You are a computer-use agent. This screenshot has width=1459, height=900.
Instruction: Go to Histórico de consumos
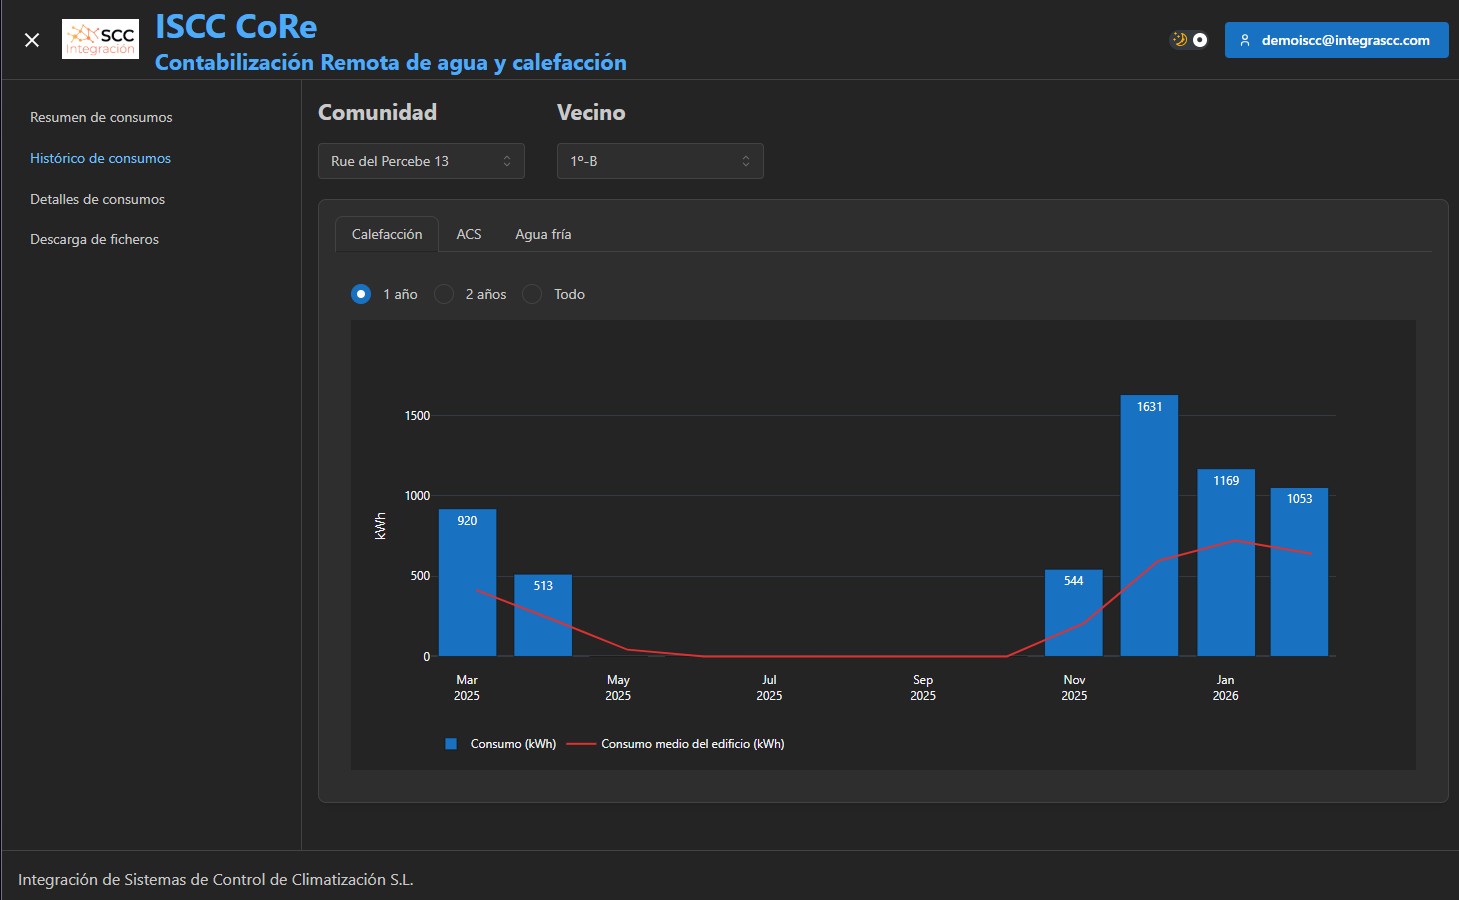point(100,158)
